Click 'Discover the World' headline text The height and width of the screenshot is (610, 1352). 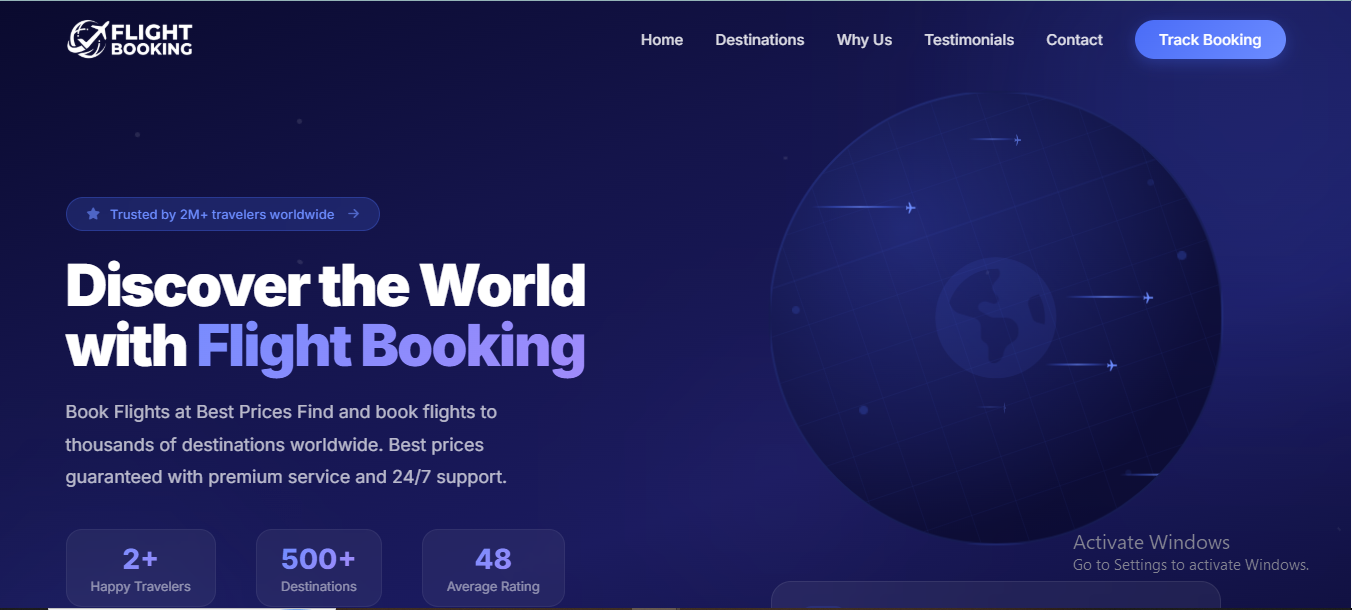coord(326,286)
